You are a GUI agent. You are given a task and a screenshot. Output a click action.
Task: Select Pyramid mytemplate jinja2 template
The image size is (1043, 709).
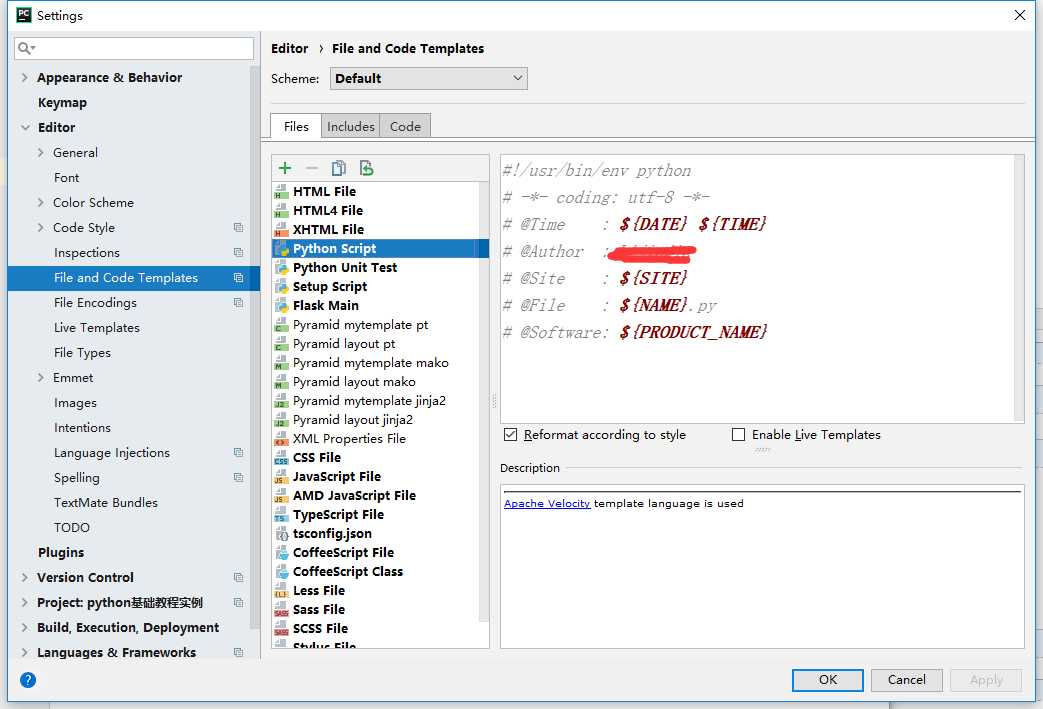[x=369, y=401]
